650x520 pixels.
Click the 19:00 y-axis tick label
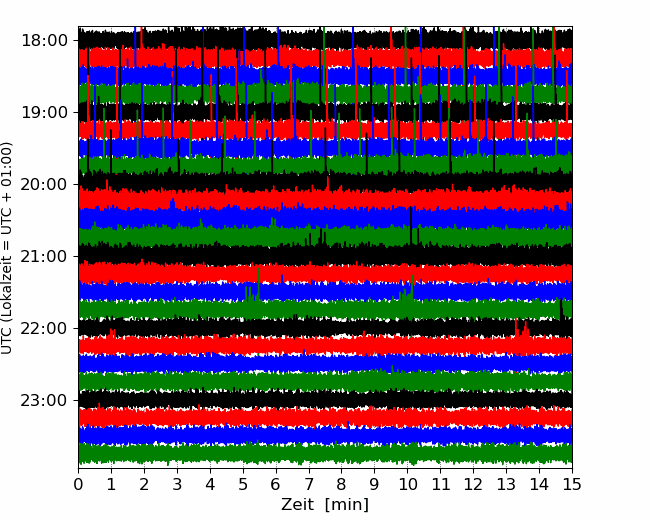pyautogui.click(x=44, y=112)
